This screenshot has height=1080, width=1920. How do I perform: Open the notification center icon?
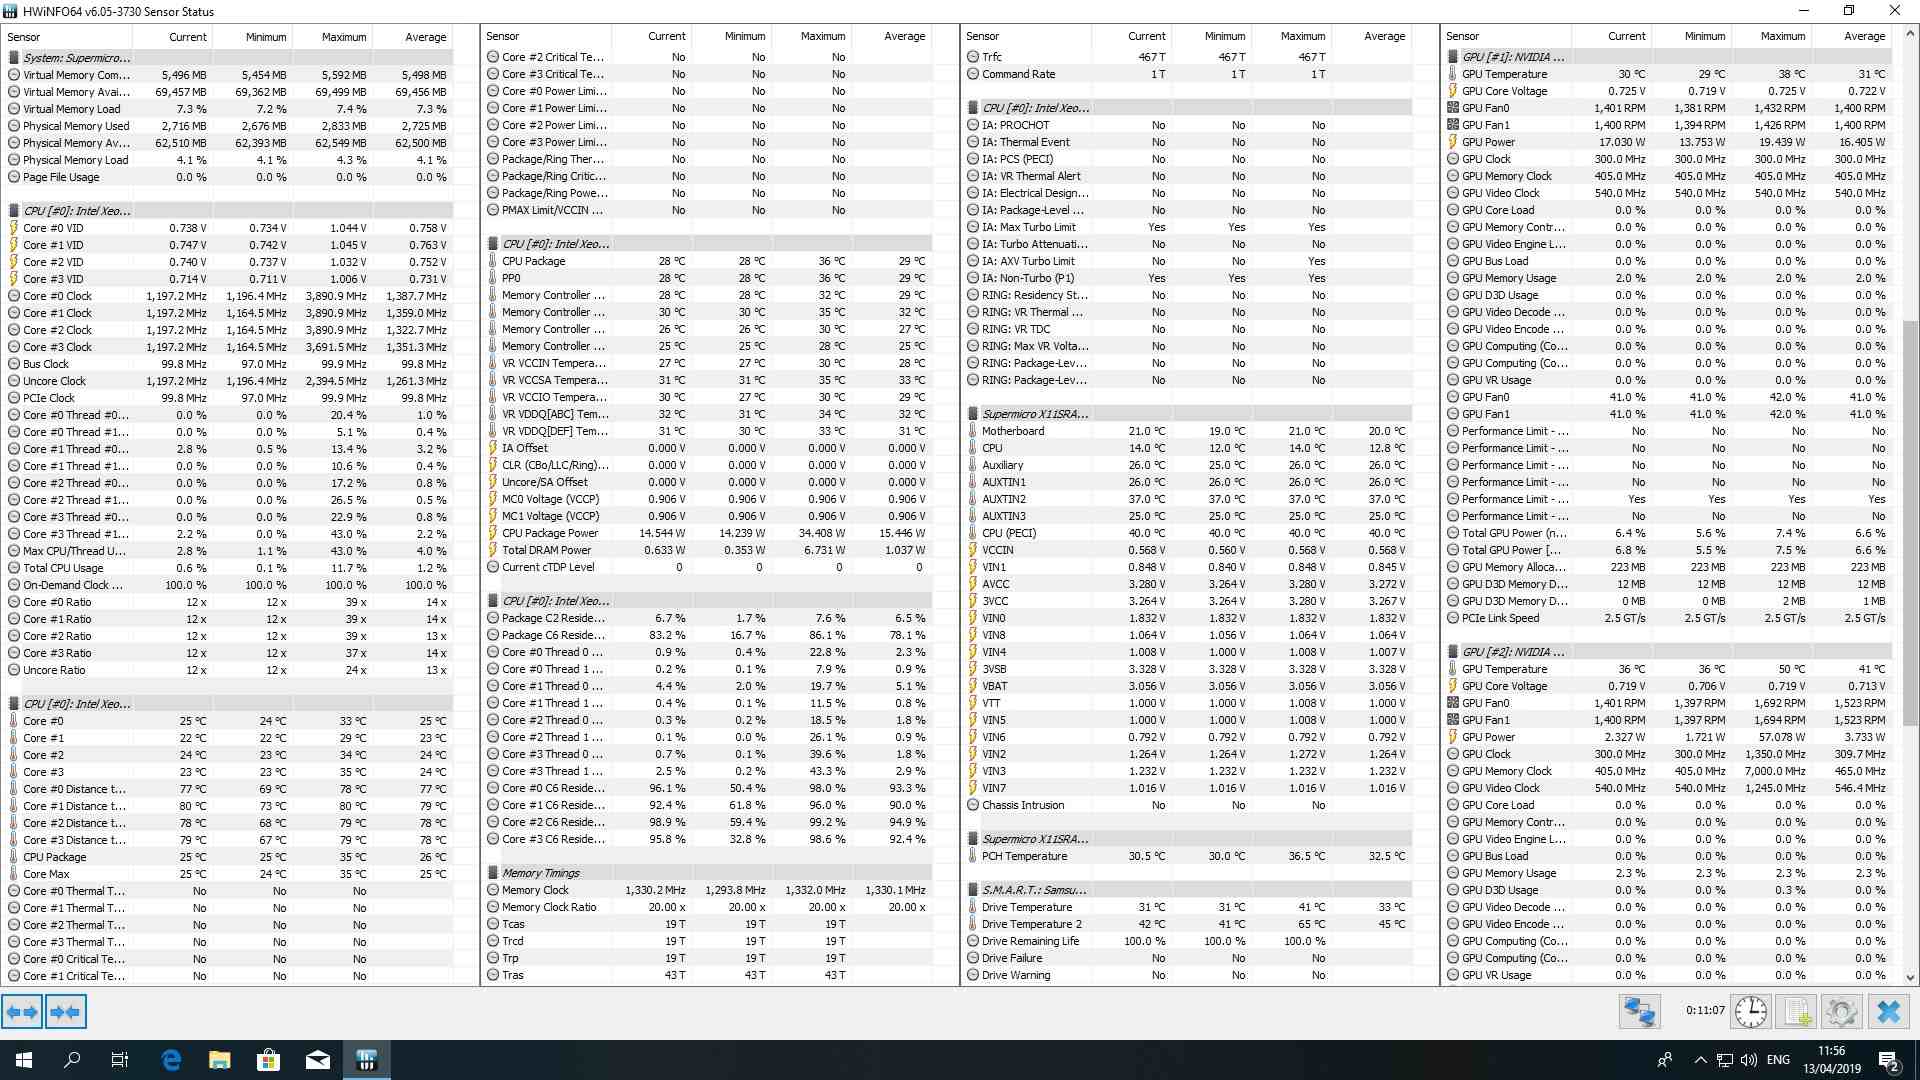(1889, 1060)
